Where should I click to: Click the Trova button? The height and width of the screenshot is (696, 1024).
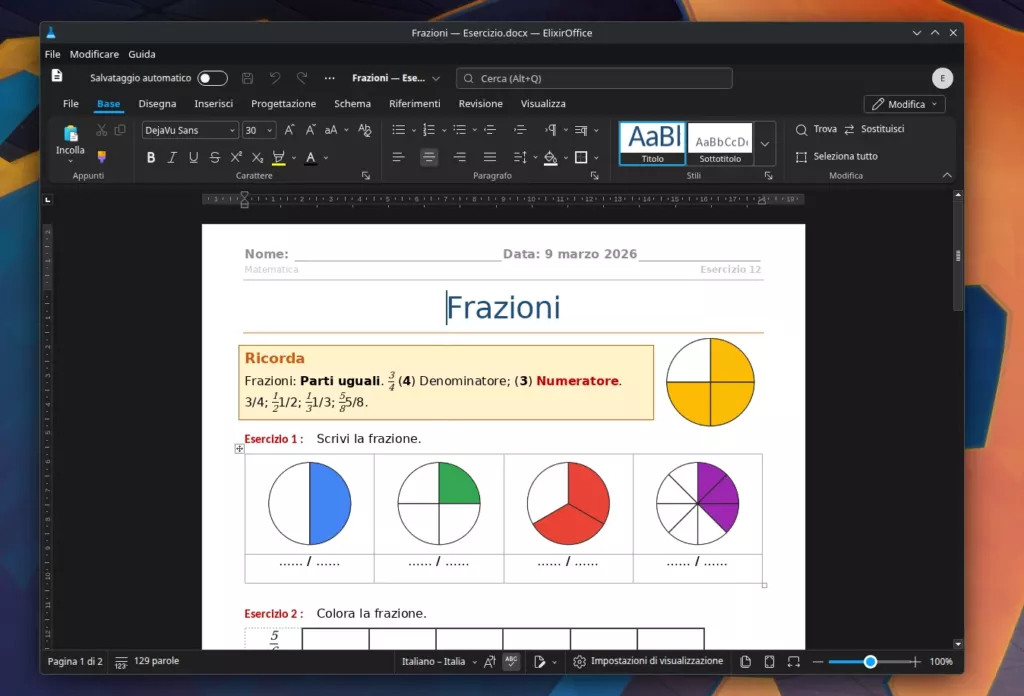tap(816, 129)
